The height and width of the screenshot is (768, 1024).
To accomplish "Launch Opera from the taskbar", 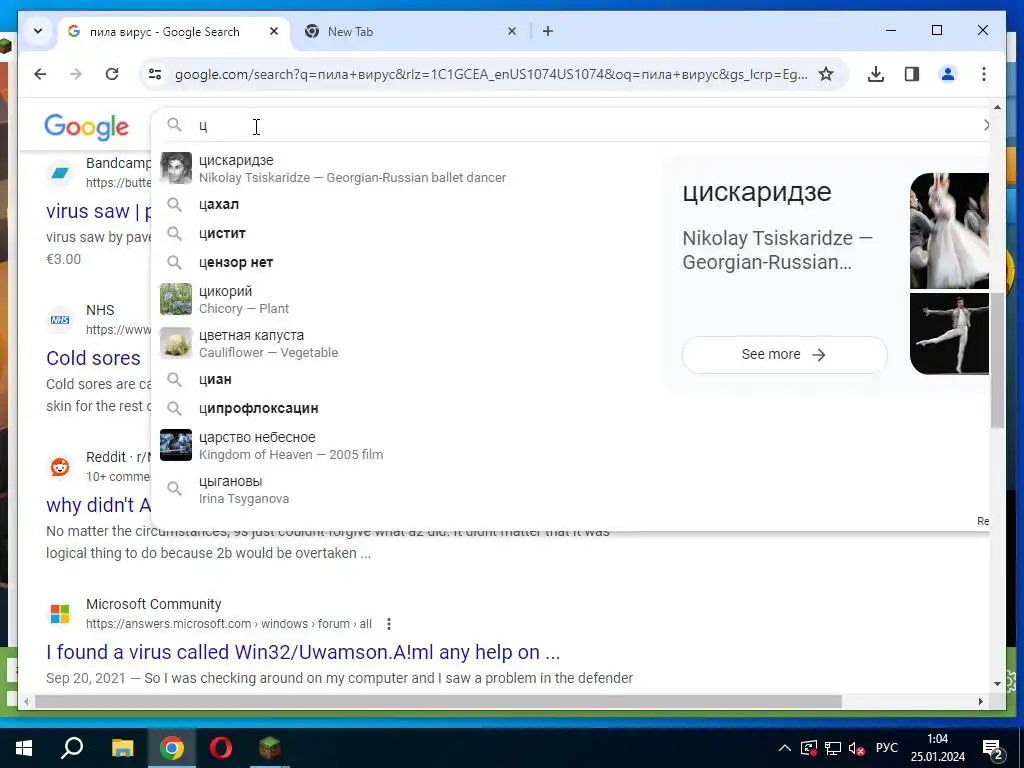I will click(x=221, y=748).
